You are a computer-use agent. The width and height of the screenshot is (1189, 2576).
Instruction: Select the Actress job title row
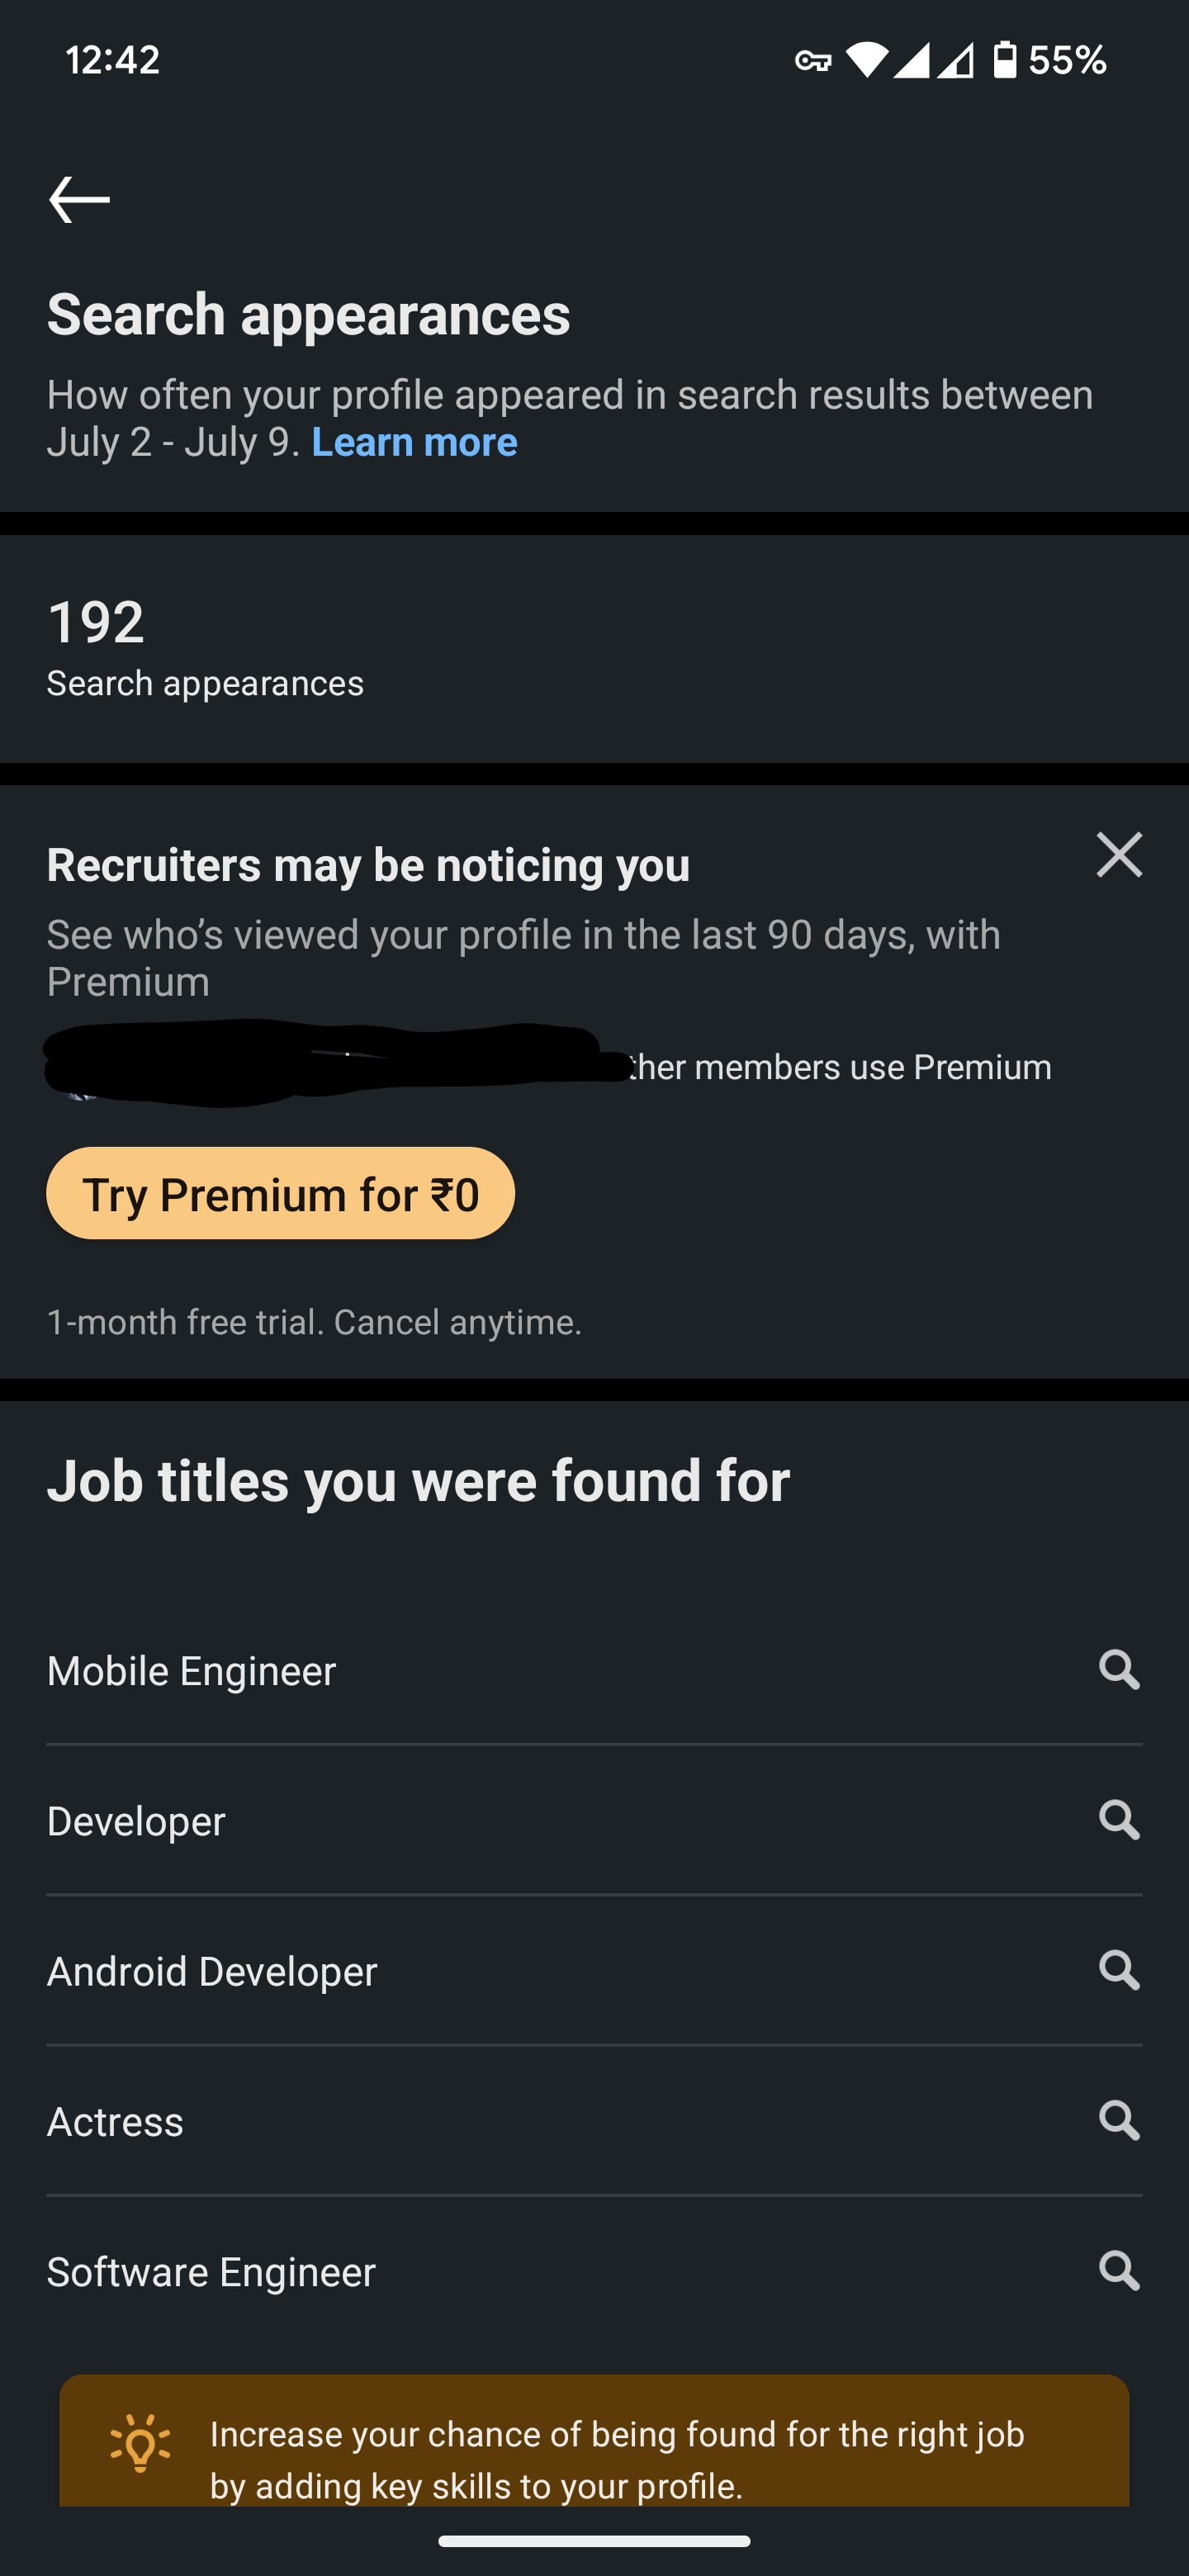[x=594, y=2120]
